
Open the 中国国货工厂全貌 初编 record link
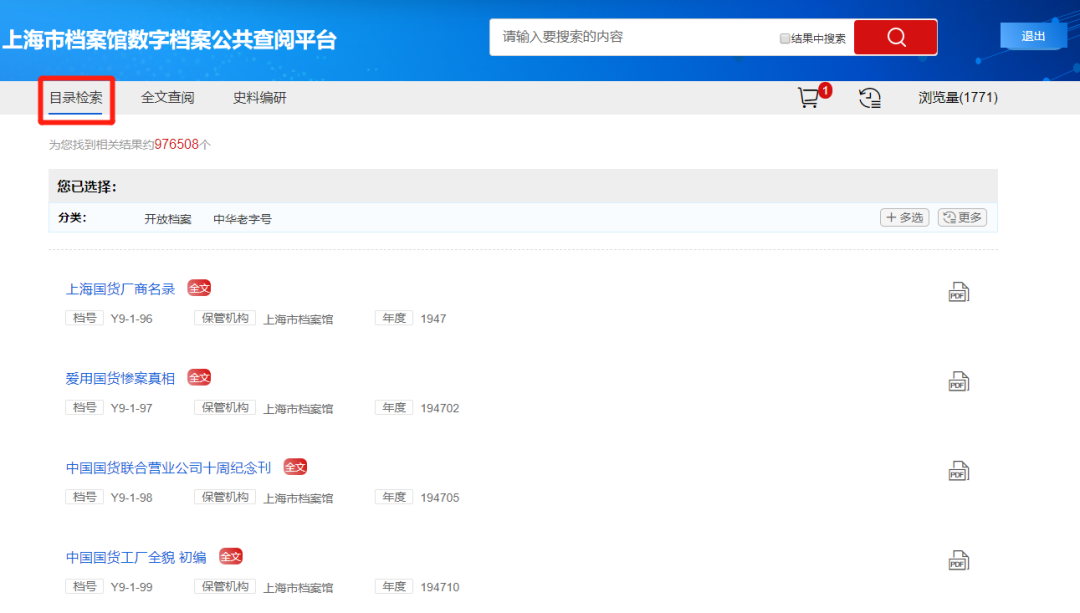coord(136,558)
